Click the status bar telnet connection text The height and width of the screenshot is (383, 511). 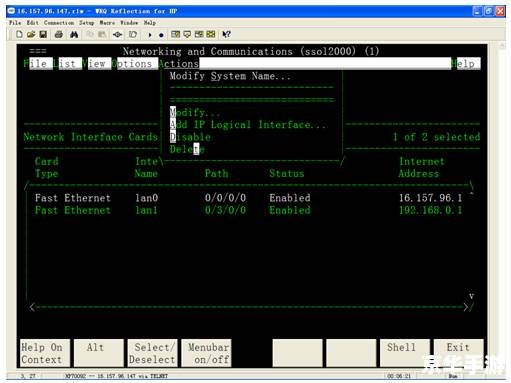116,376
